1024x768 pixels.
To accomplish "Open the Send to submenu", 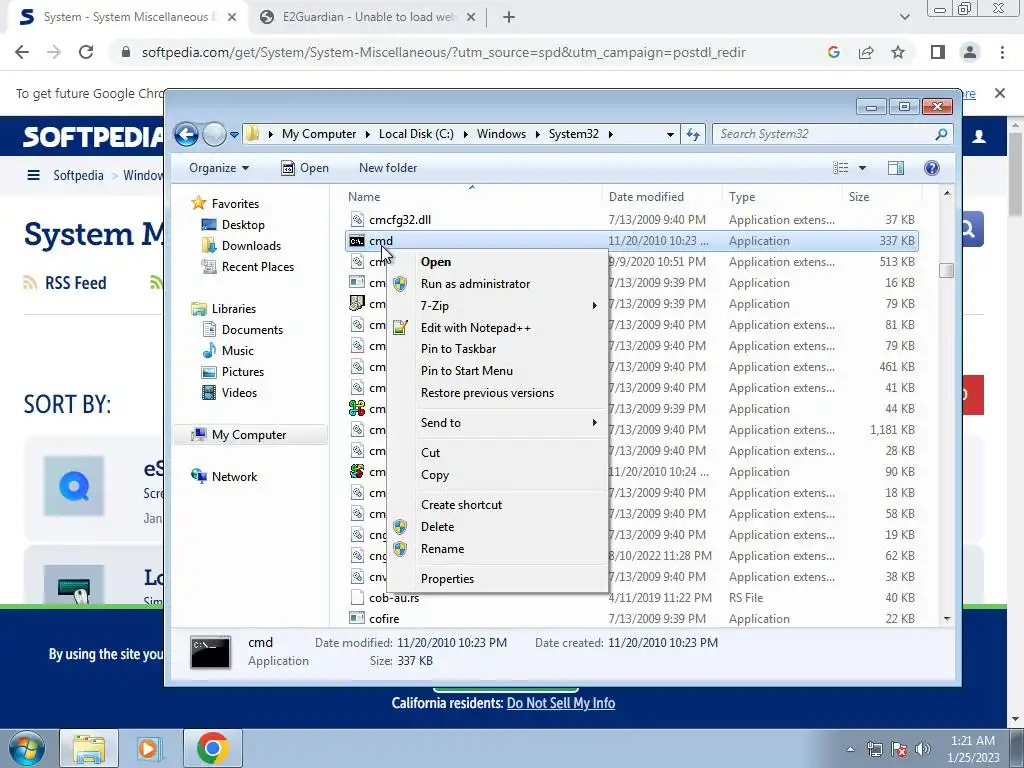I will (x=441, y=423).
